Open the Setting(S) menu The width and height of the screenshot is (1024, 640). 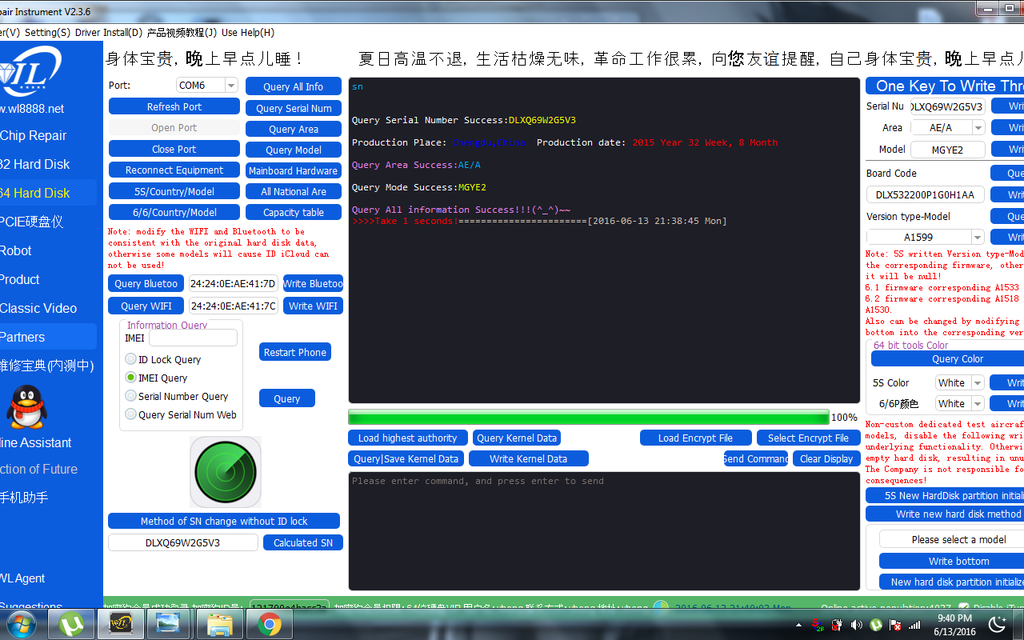[47, 32]
